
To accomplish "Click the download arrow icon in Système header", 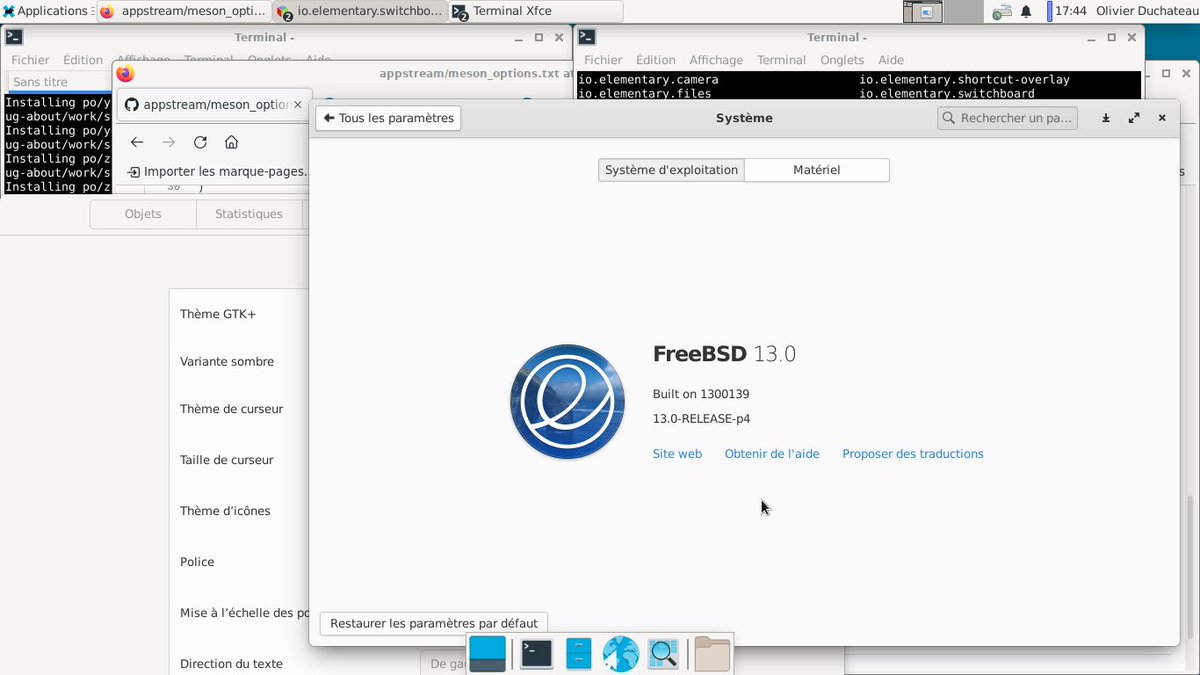I will (x=1106, y=118).
